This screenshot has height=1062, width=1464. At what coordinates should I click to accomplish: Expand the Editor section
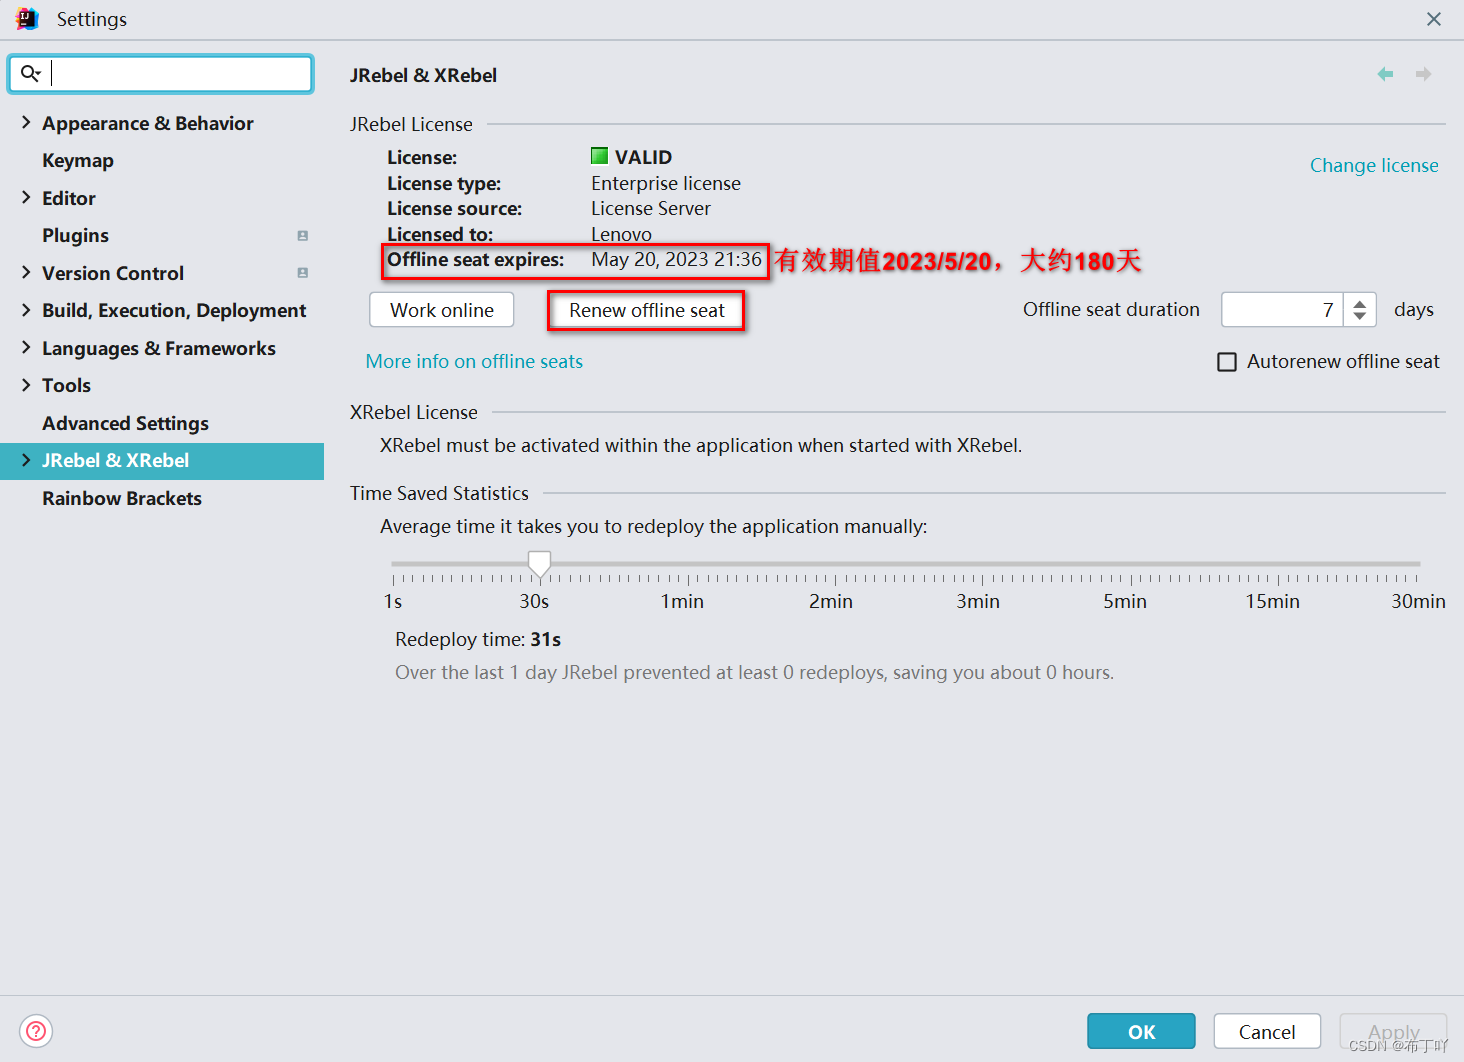(x=26, y=198)
